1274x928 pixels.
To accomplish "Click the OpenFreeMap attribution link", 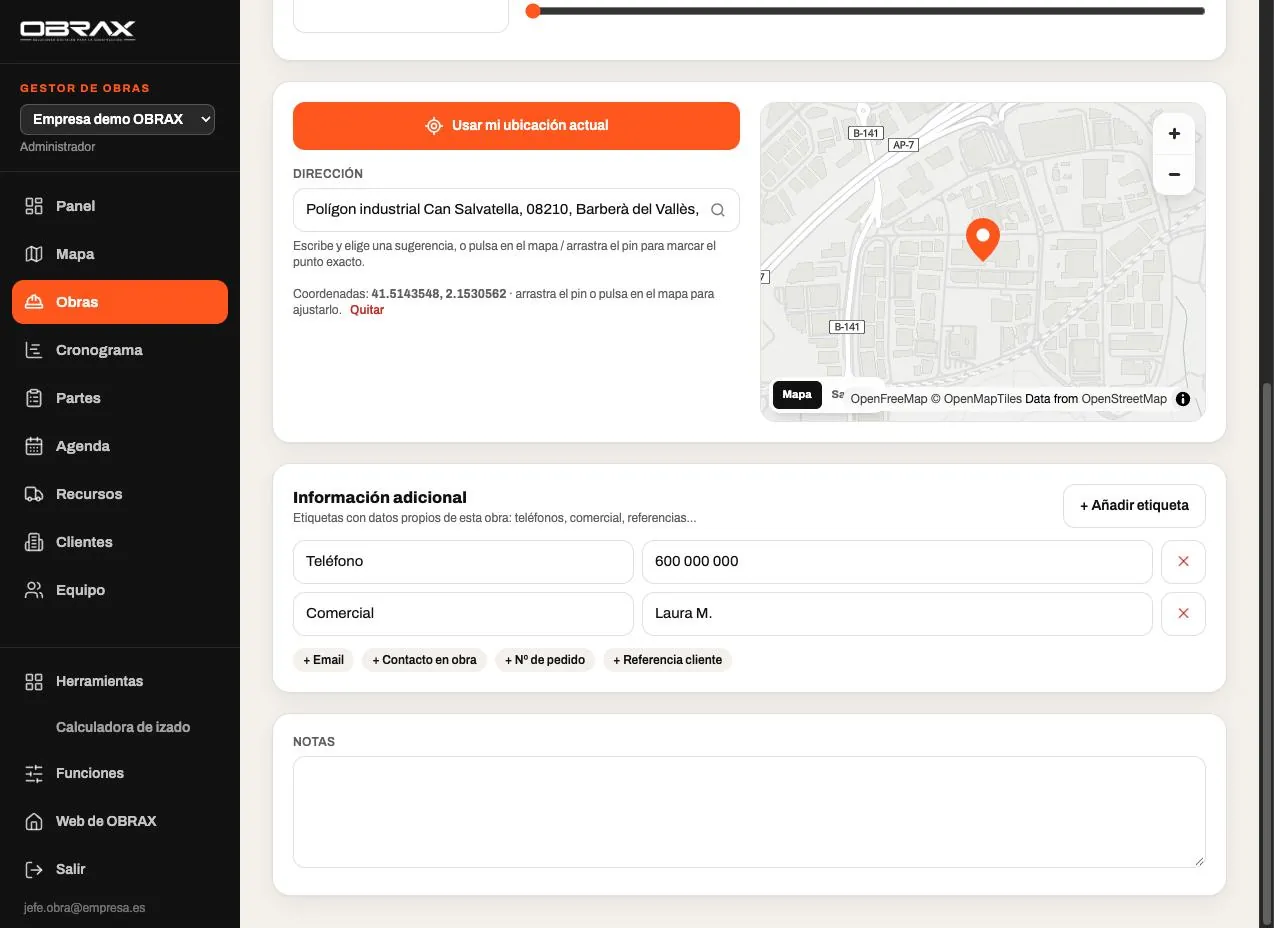I will coord(889,399).
